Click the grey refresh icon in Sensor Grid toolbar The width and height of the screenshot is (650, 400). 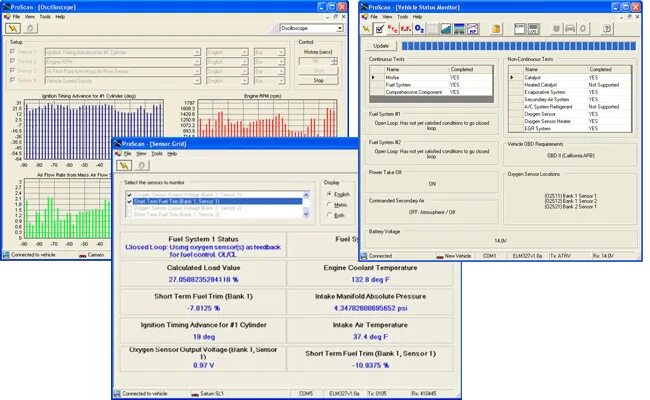pyautogui.click(x=141, y=165)
